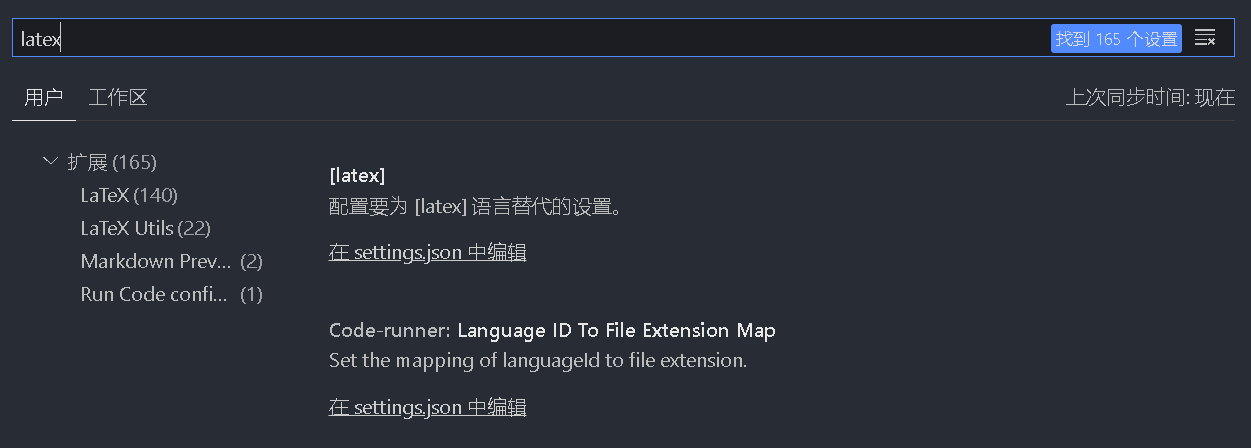Select LaTeX (140) in settings tree
The width and height of the screenshot is (1251, 448).
click(105, 195)
